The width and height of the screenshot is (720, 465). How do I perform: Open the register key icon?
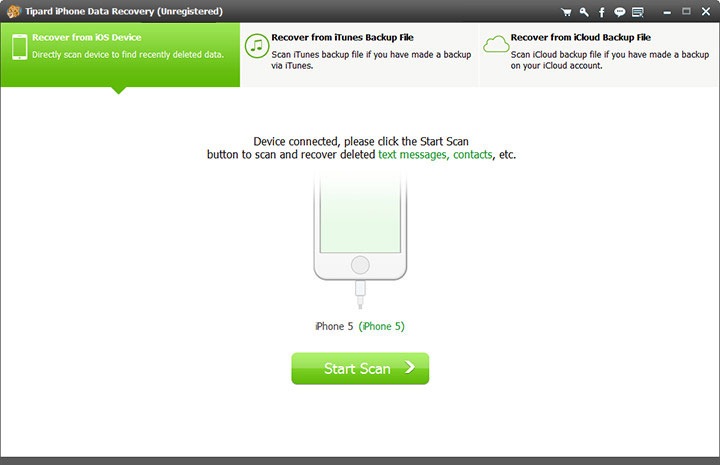tap(584, 12)
